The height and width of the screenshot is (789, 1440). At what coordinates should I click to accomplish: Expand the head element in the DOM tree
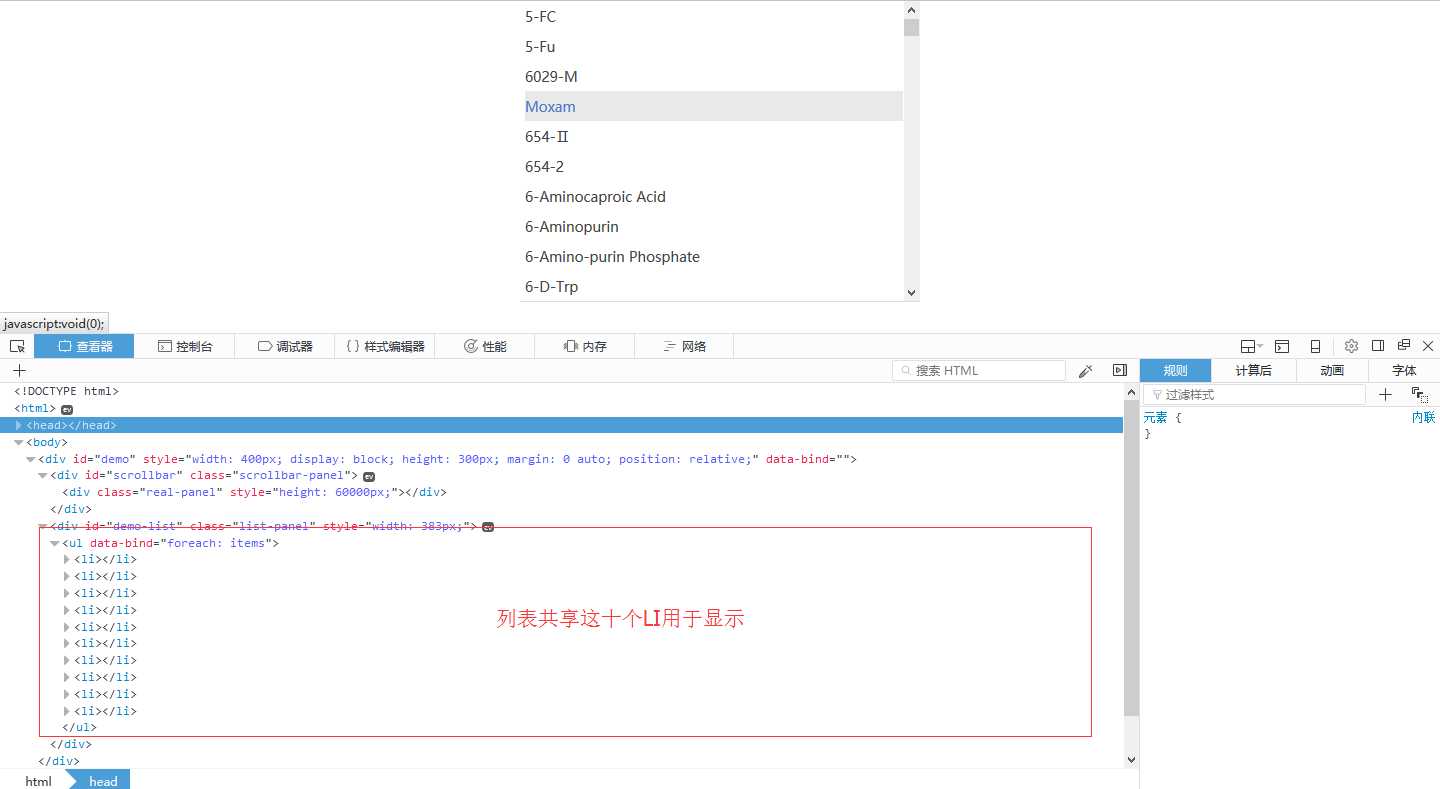click(x=18, y=424)
